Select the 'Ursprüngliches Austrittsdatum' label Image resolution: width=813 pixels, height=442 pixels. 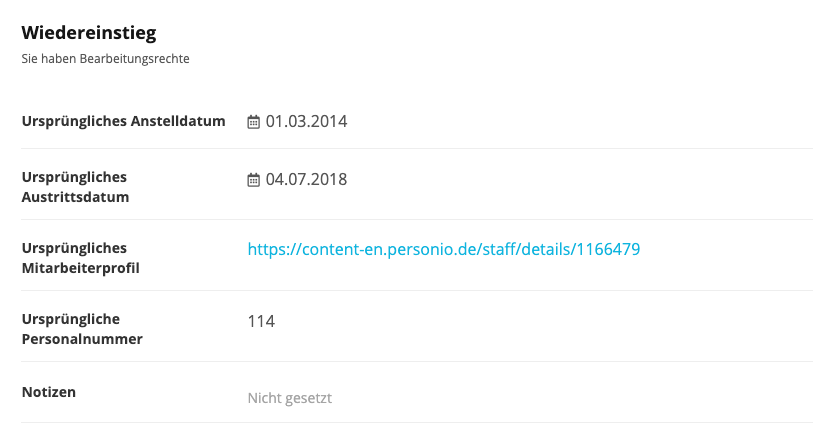click(x=75, y=187)
